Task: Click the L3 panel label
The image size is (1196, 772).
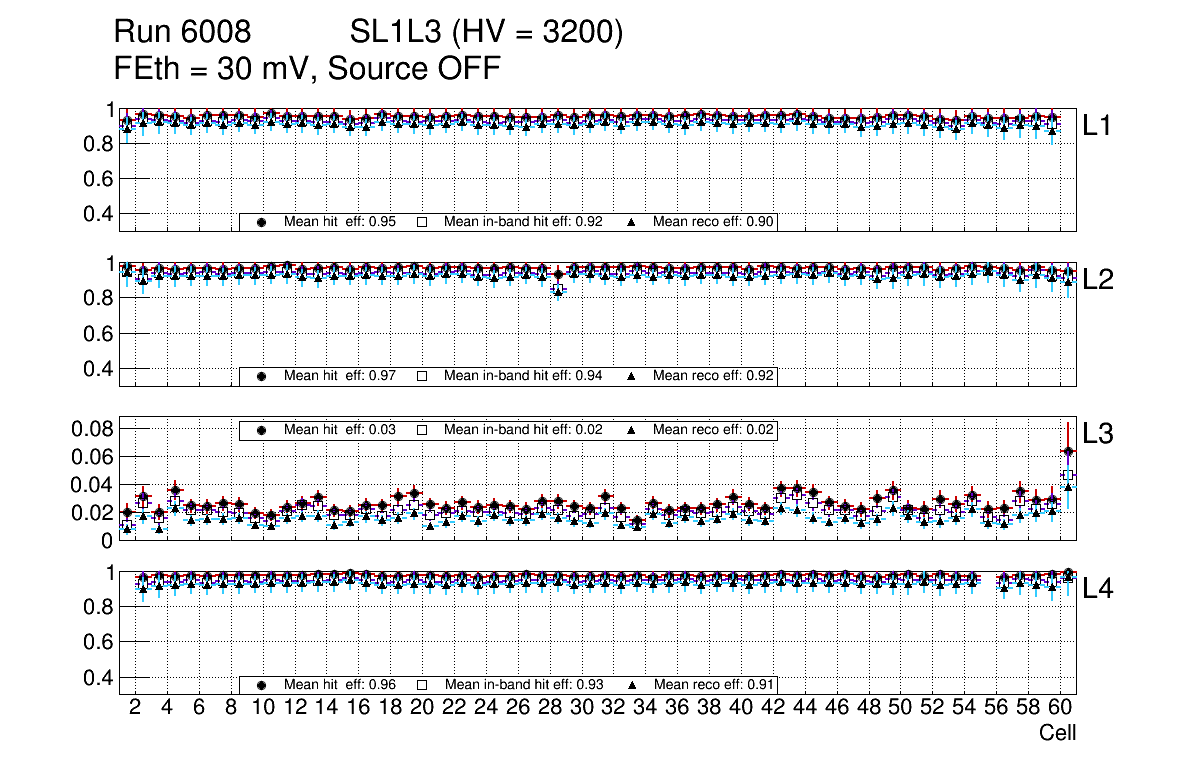Action: tap(1097, 434)
